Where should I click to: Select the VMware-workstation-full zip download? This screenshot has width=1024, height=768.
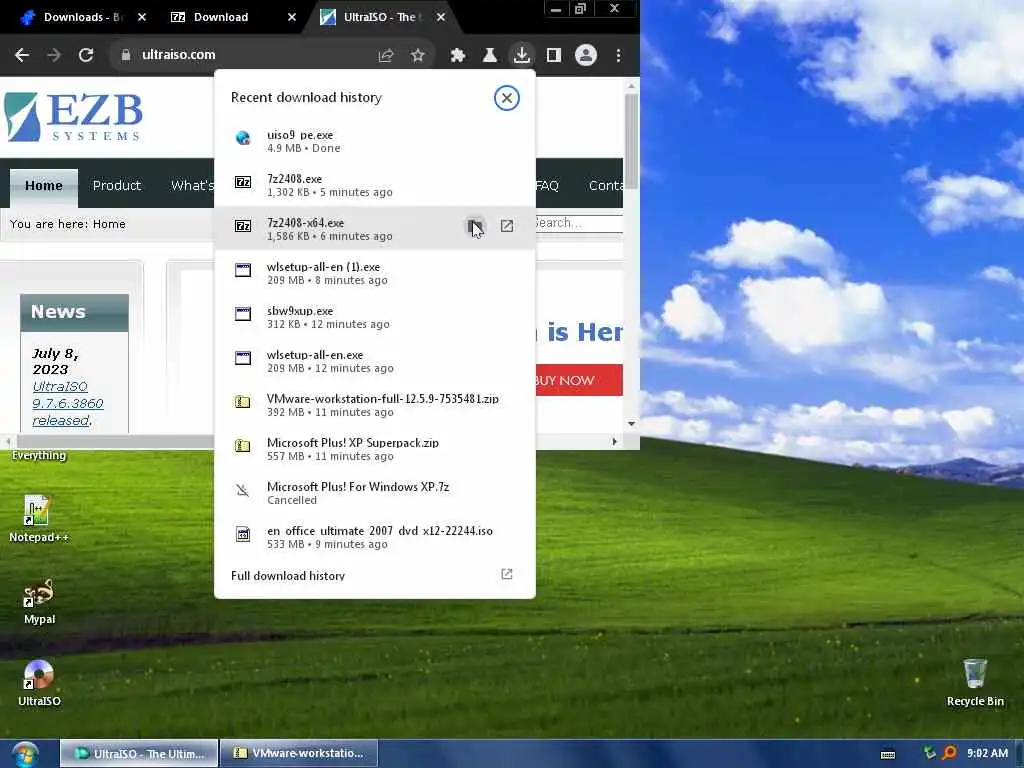coord(375,405)
